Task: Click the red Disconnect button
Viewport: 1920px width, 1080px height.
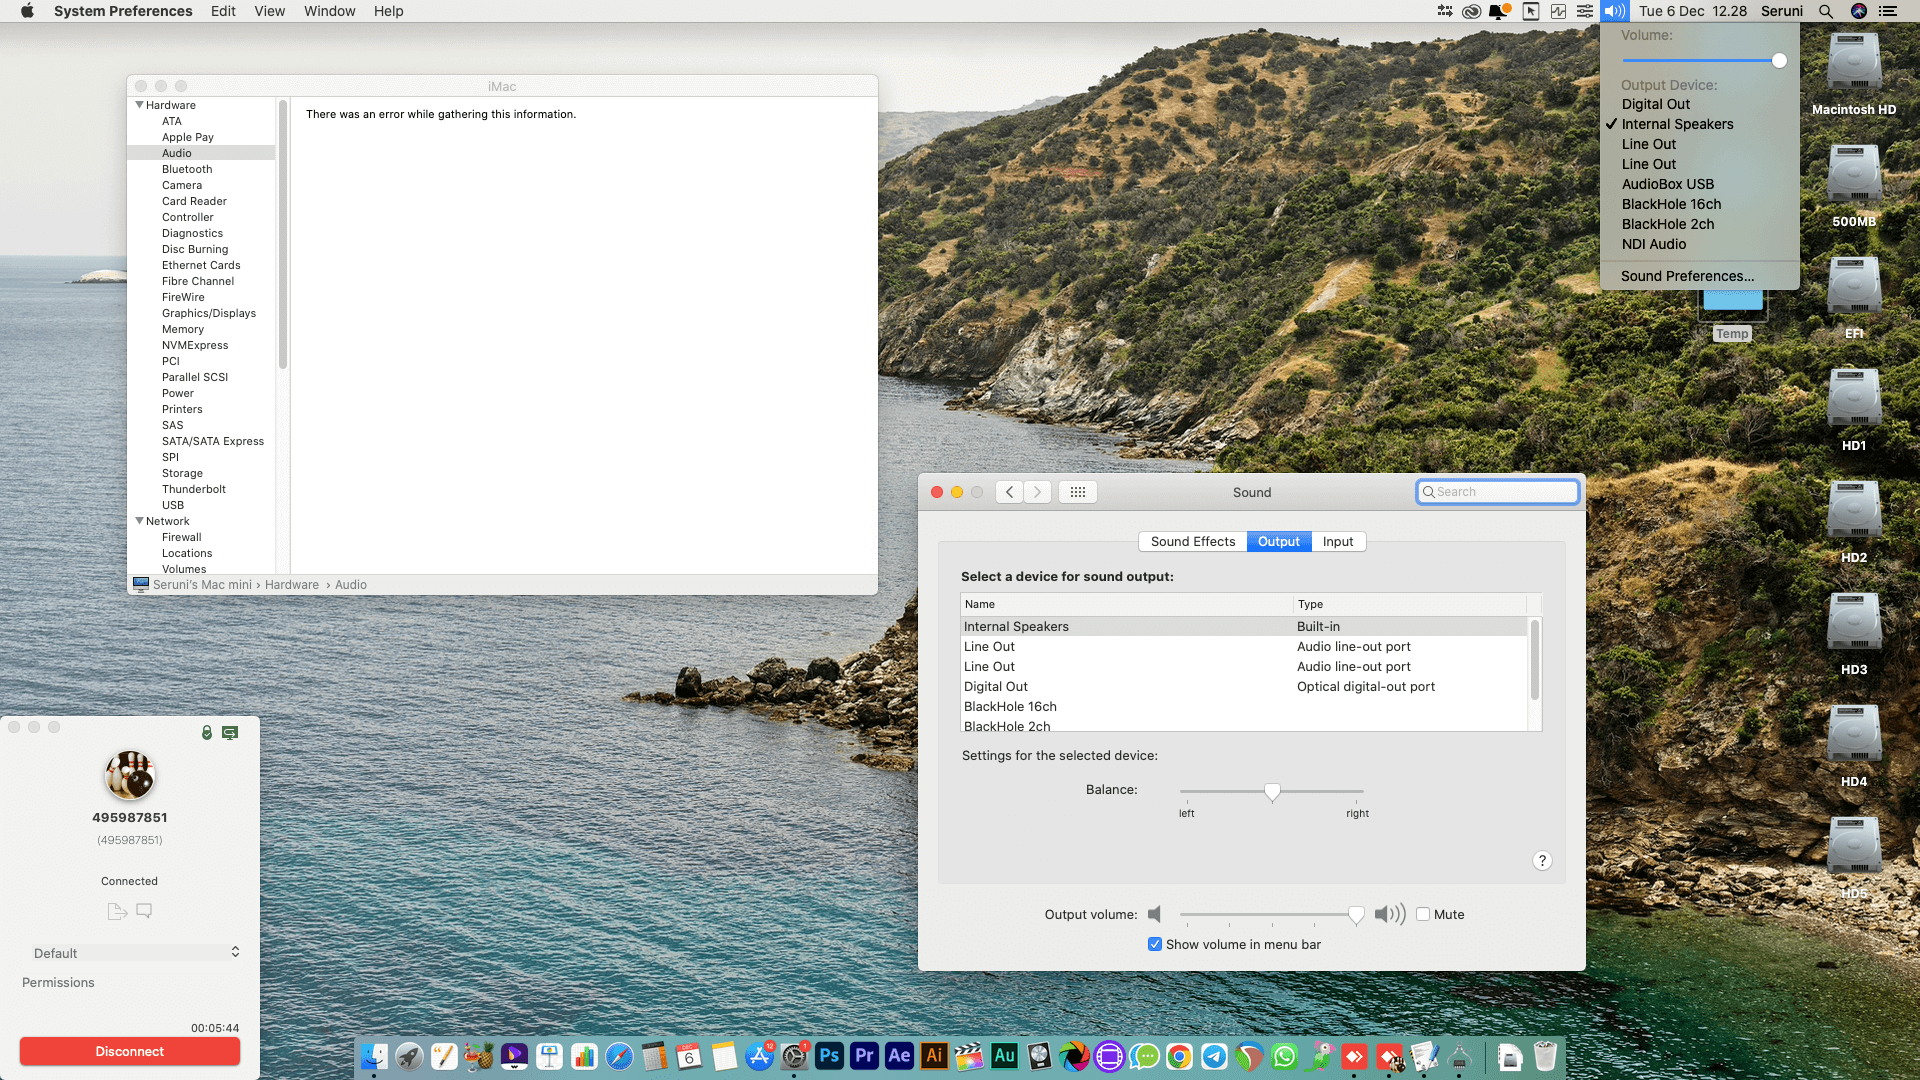Action: [130, 1051]
